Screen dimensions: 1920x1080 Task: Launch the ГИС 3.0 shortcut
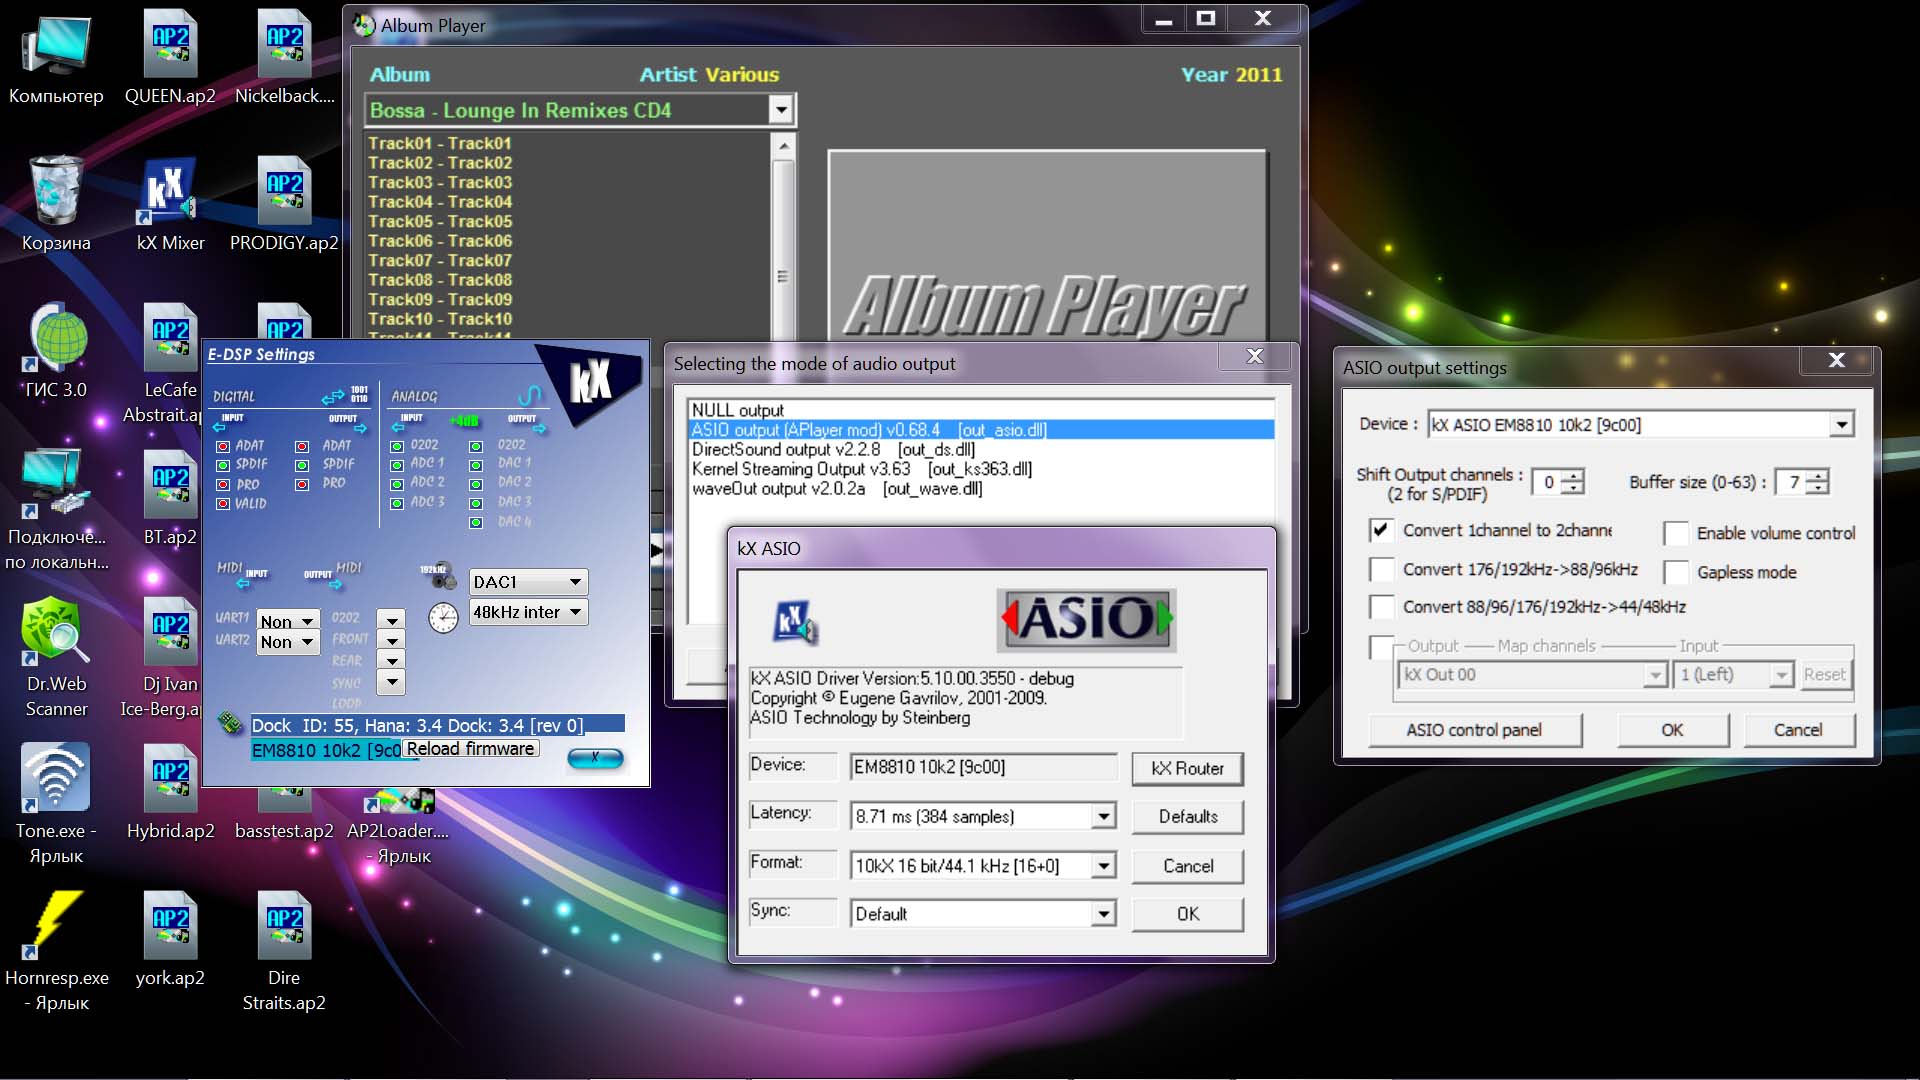point(56,351)
